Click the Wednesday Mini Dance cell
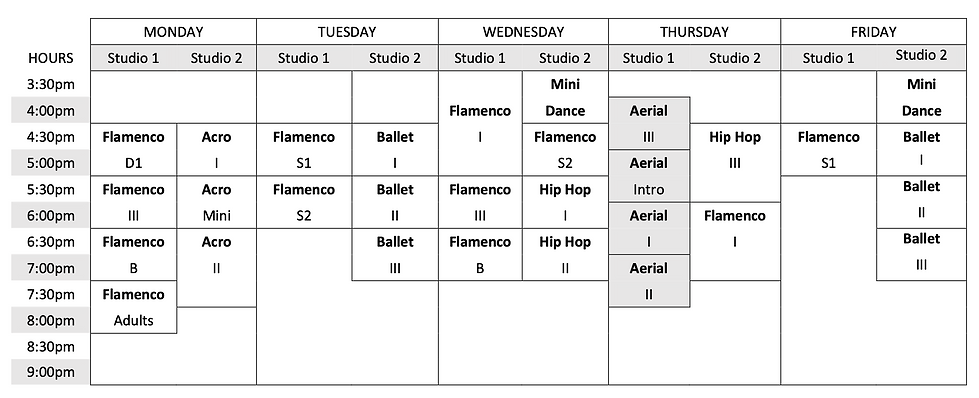The height and width of the screenshot is (398, 979). point(565,97)
